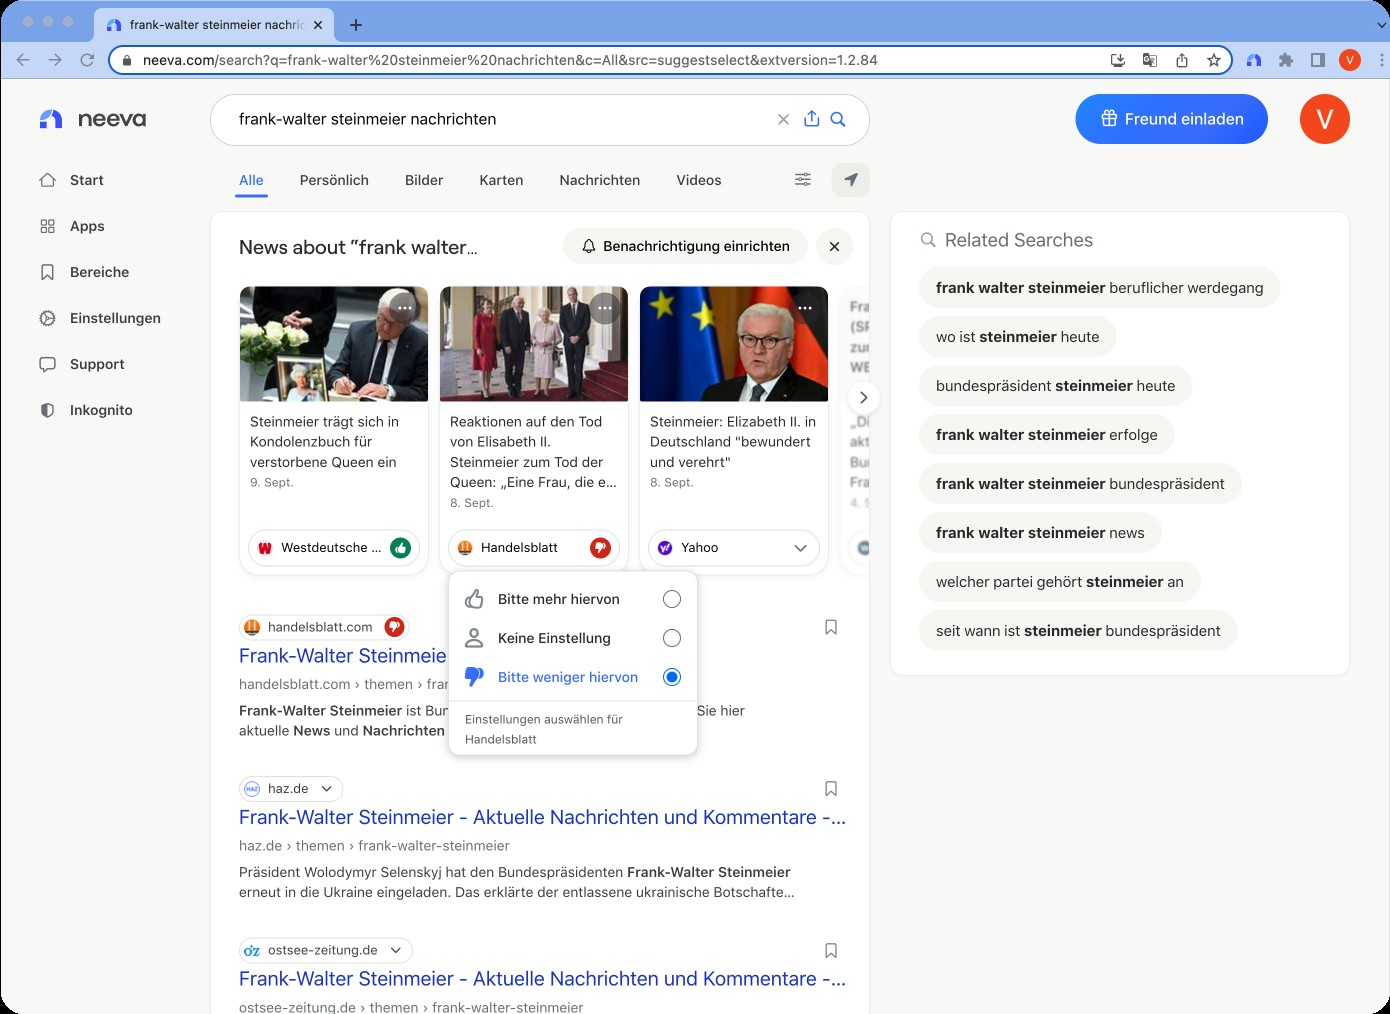The image size is (1390, 1014).
Task: Open options on Yahoo news card image
Action: click(x=804, y=308)
